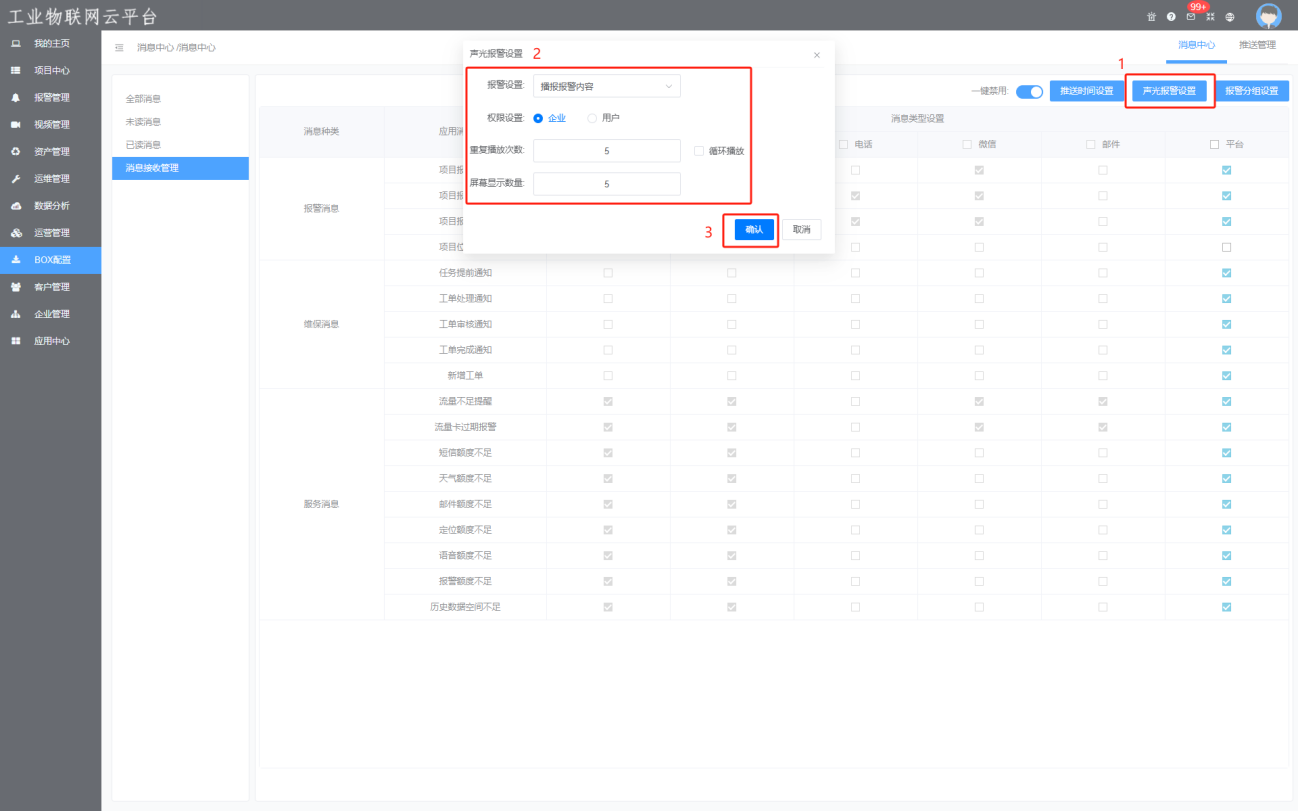Screen dimensions: 1298x811
Task: Select the 用户 radio button
Action: click(x=592, y=118)
